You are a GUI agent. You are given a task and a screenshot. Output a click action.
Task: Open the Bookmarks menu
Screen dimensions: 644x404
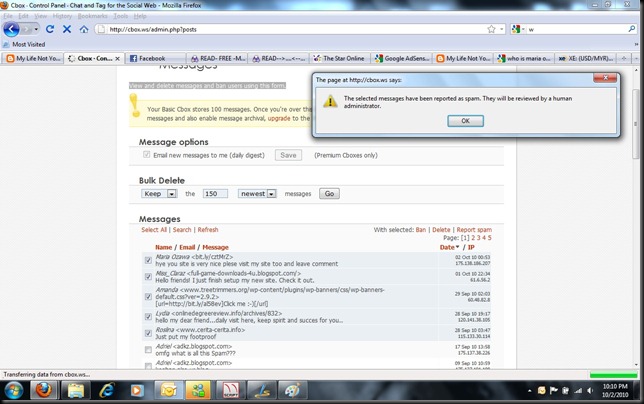coord(92,16)
